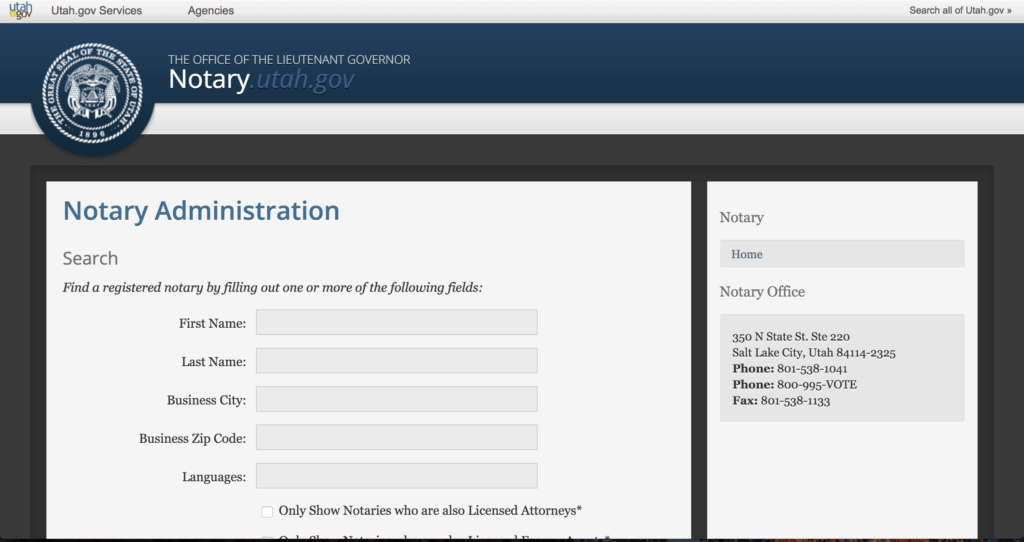This screenshot has width=1024, height=542.
Task: Focus the First Name input field
Action: [396, 322]
